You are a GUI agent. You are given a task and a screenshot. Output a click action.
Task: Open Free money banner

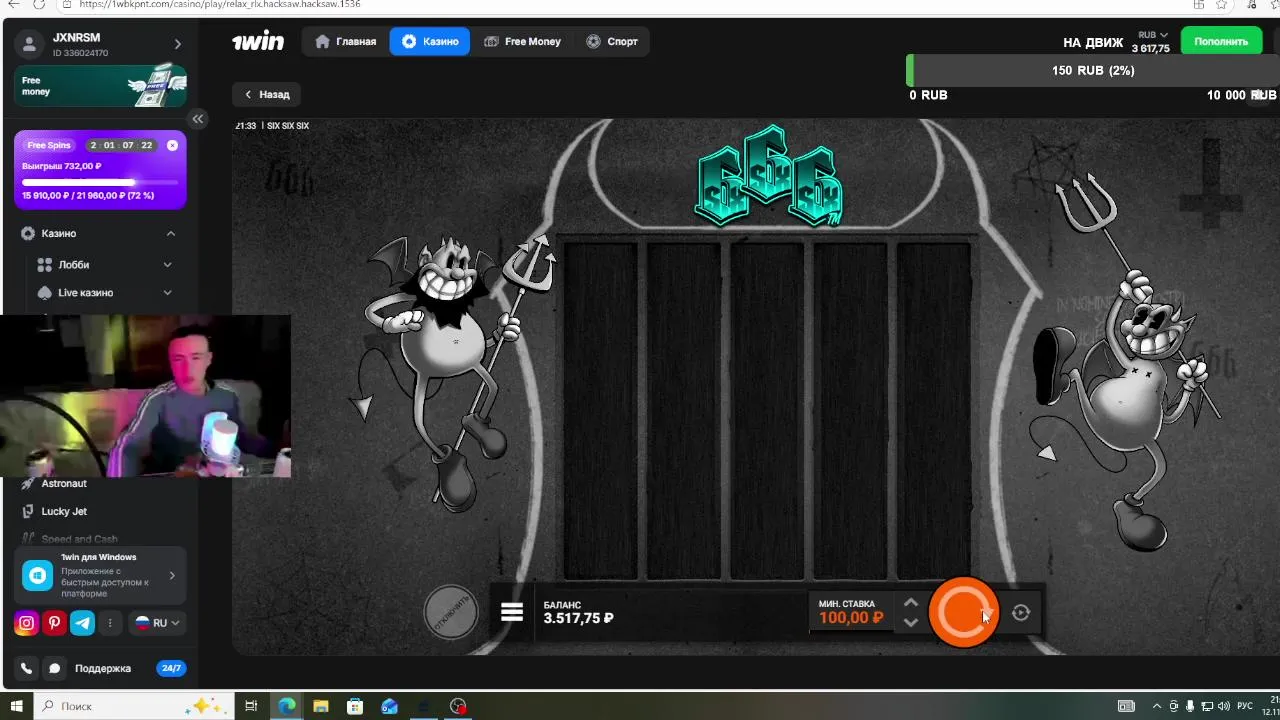[100, 86]
